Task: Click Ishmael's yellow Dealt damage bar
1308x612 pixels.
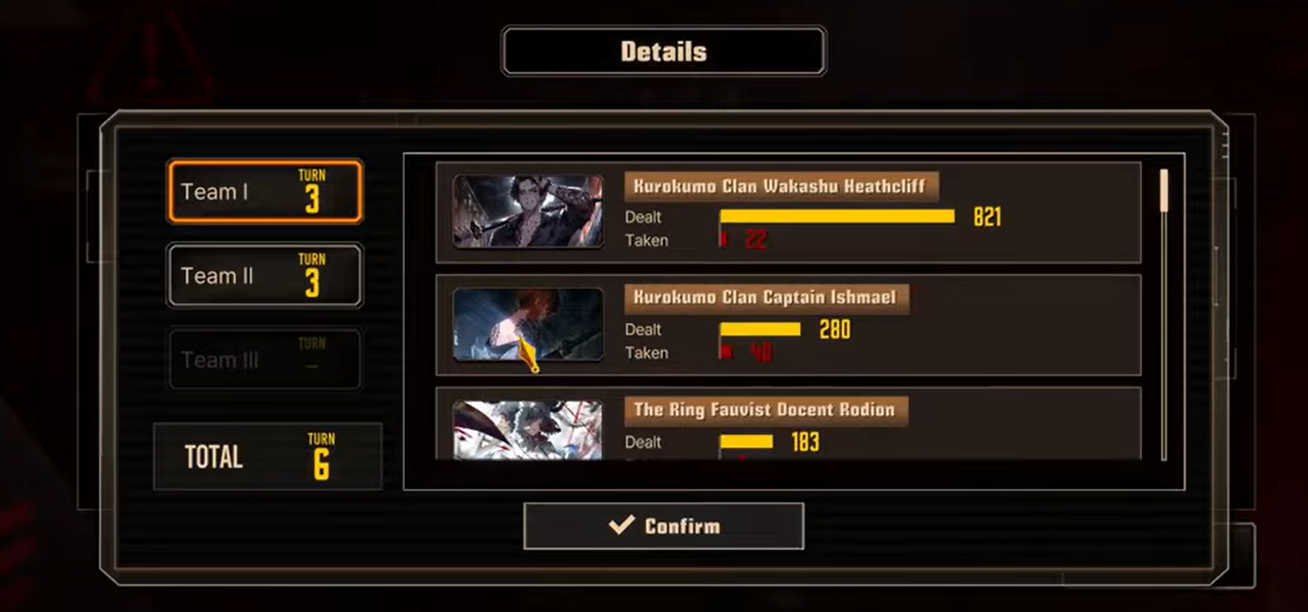Action: pos(760,329)
